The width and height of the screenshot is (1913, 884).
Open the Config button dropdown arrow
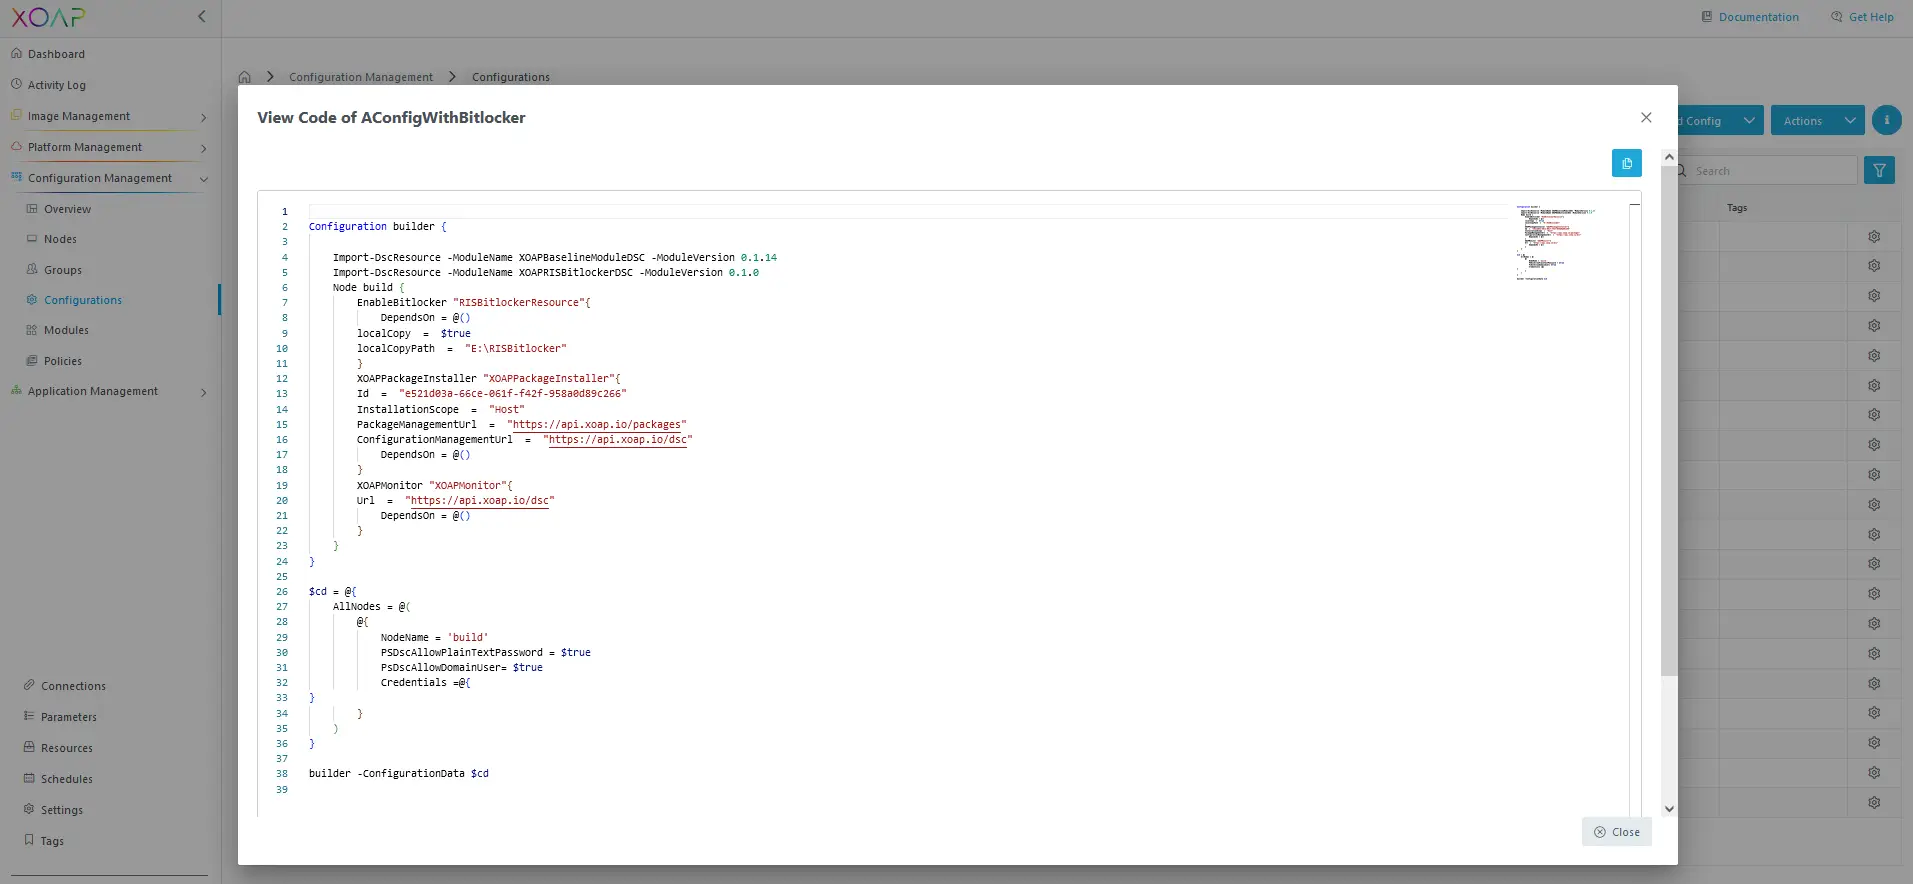1749,121
